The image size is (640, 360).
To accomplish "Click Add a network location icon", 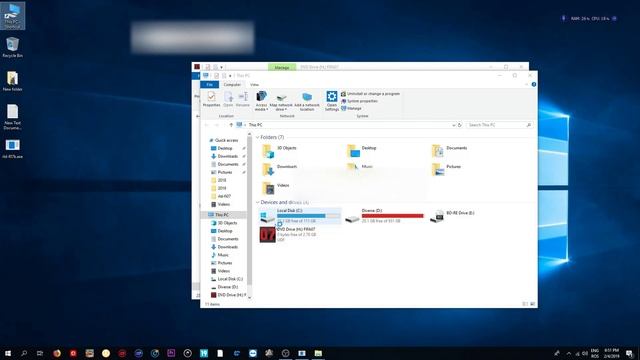I will 307,101.
